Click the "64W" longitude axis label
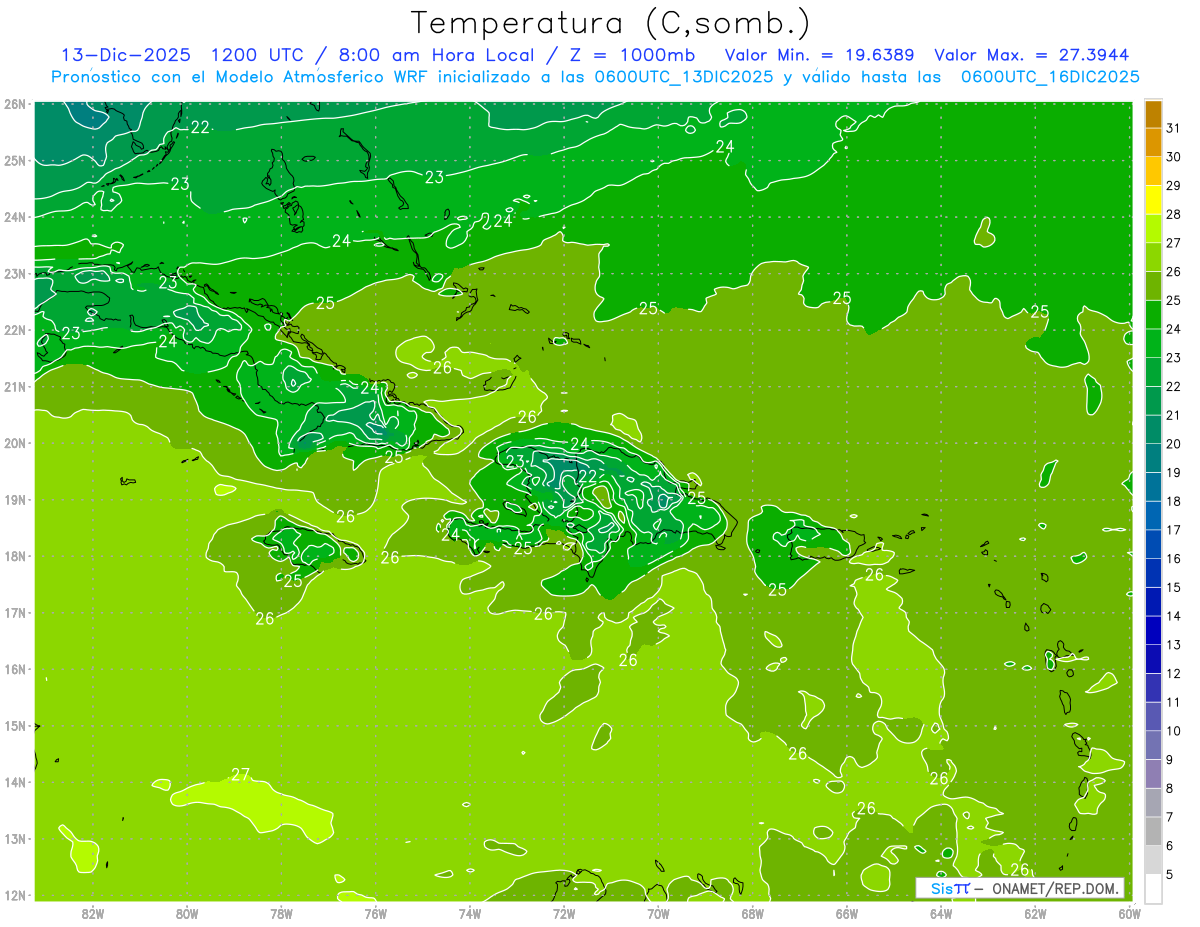This screenshot has height=927, width=1200. 941,913
